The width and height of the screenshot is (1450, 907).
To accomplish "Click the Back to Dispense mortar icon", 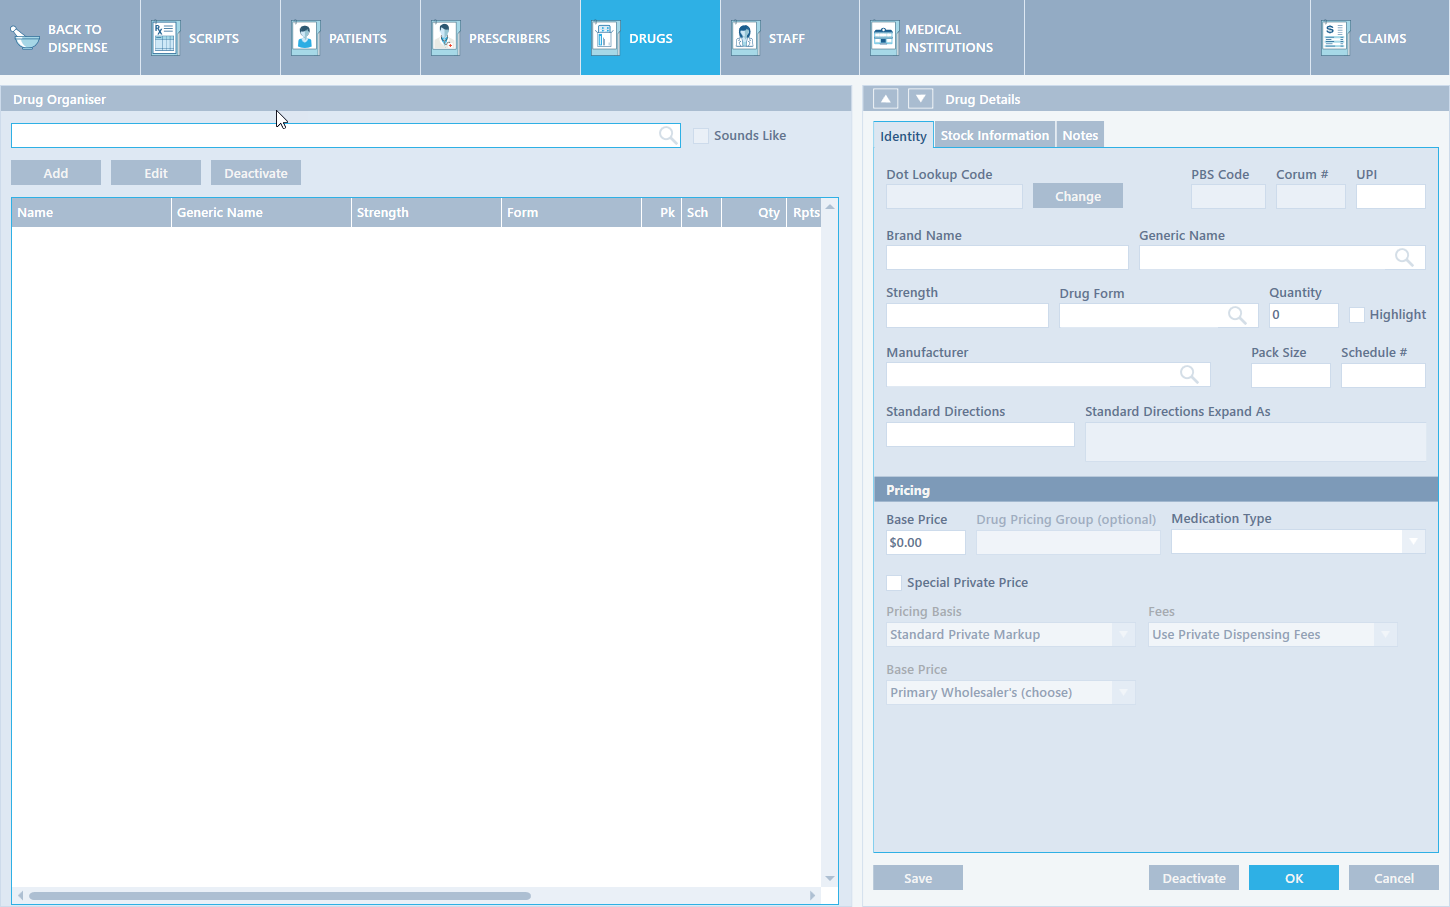I will (25, 38).
